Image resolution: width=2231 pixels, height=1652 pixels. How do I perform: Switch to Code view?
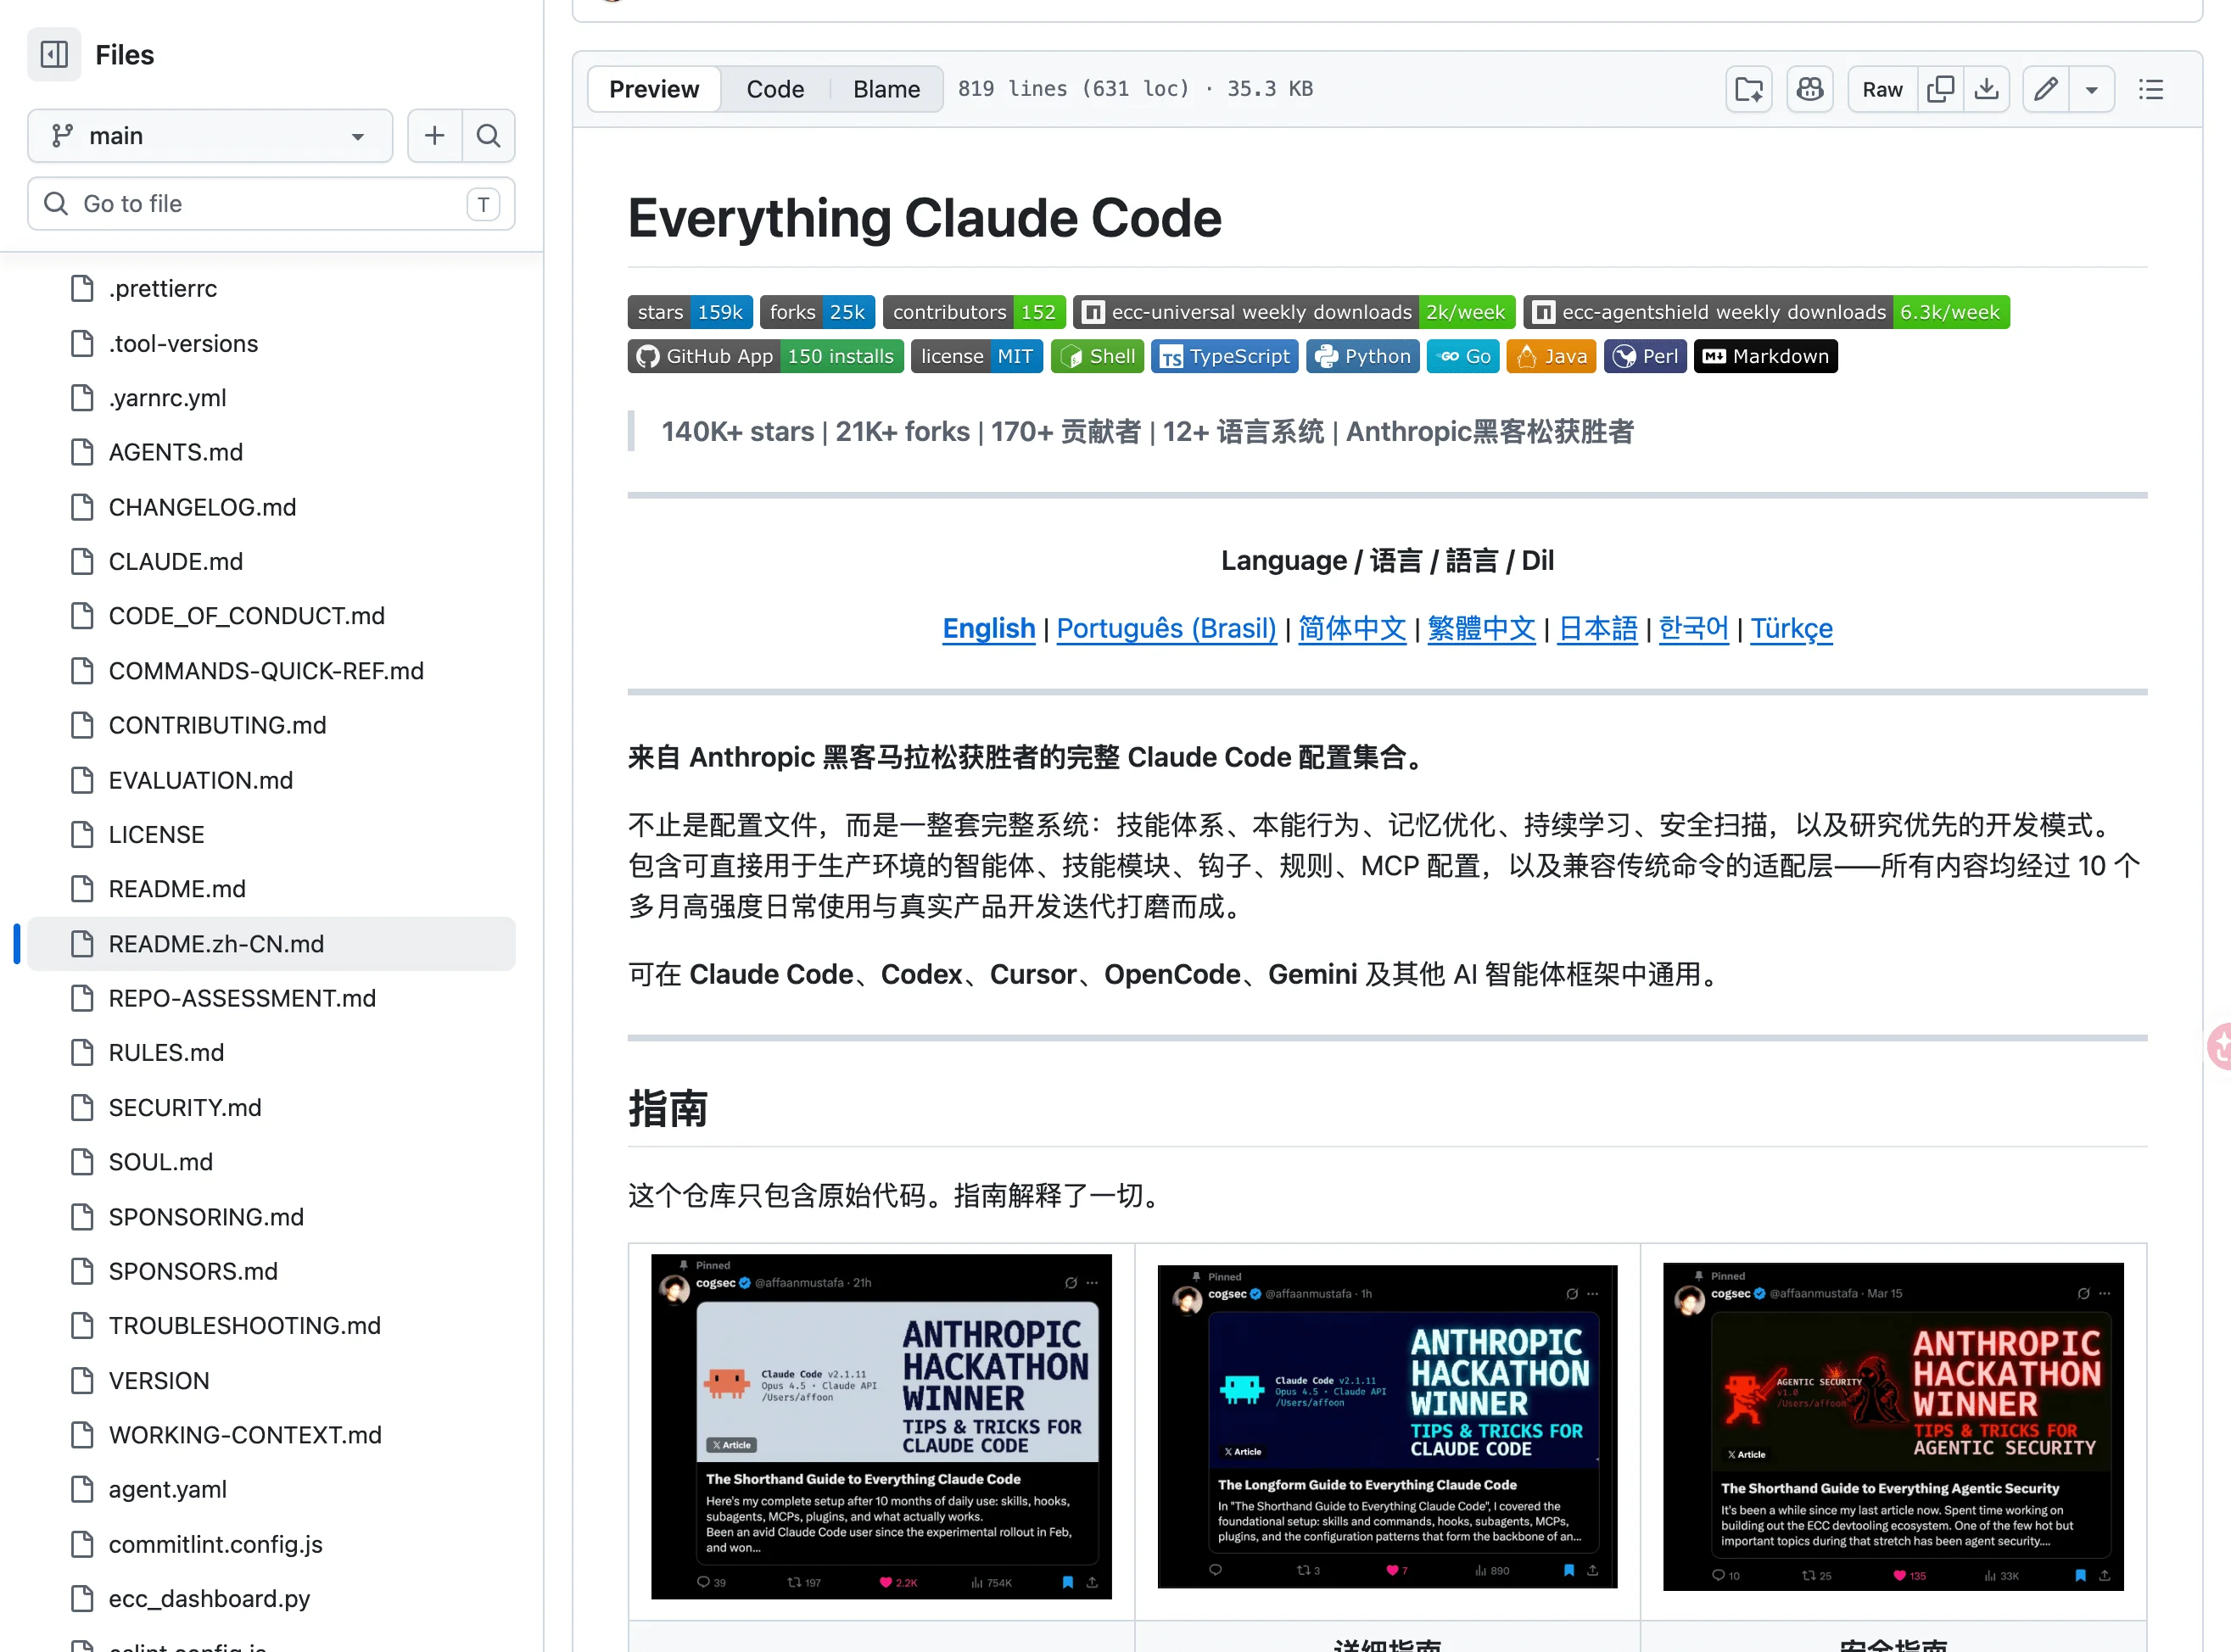pyautogui.click(x=774, y=89)
